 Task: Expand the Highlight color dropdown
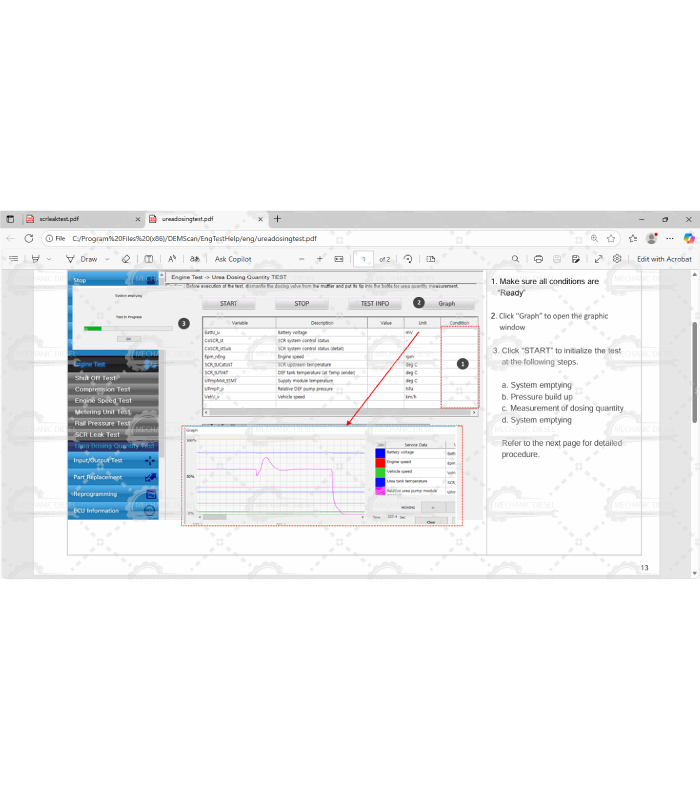pyautogui.click(x=50, y=259)
